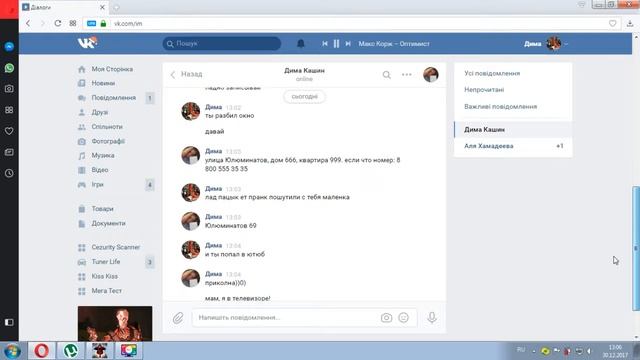Viewport: 640px width, 360px height.
Task: Record a voice message microphone
Action: coord(432,318)
